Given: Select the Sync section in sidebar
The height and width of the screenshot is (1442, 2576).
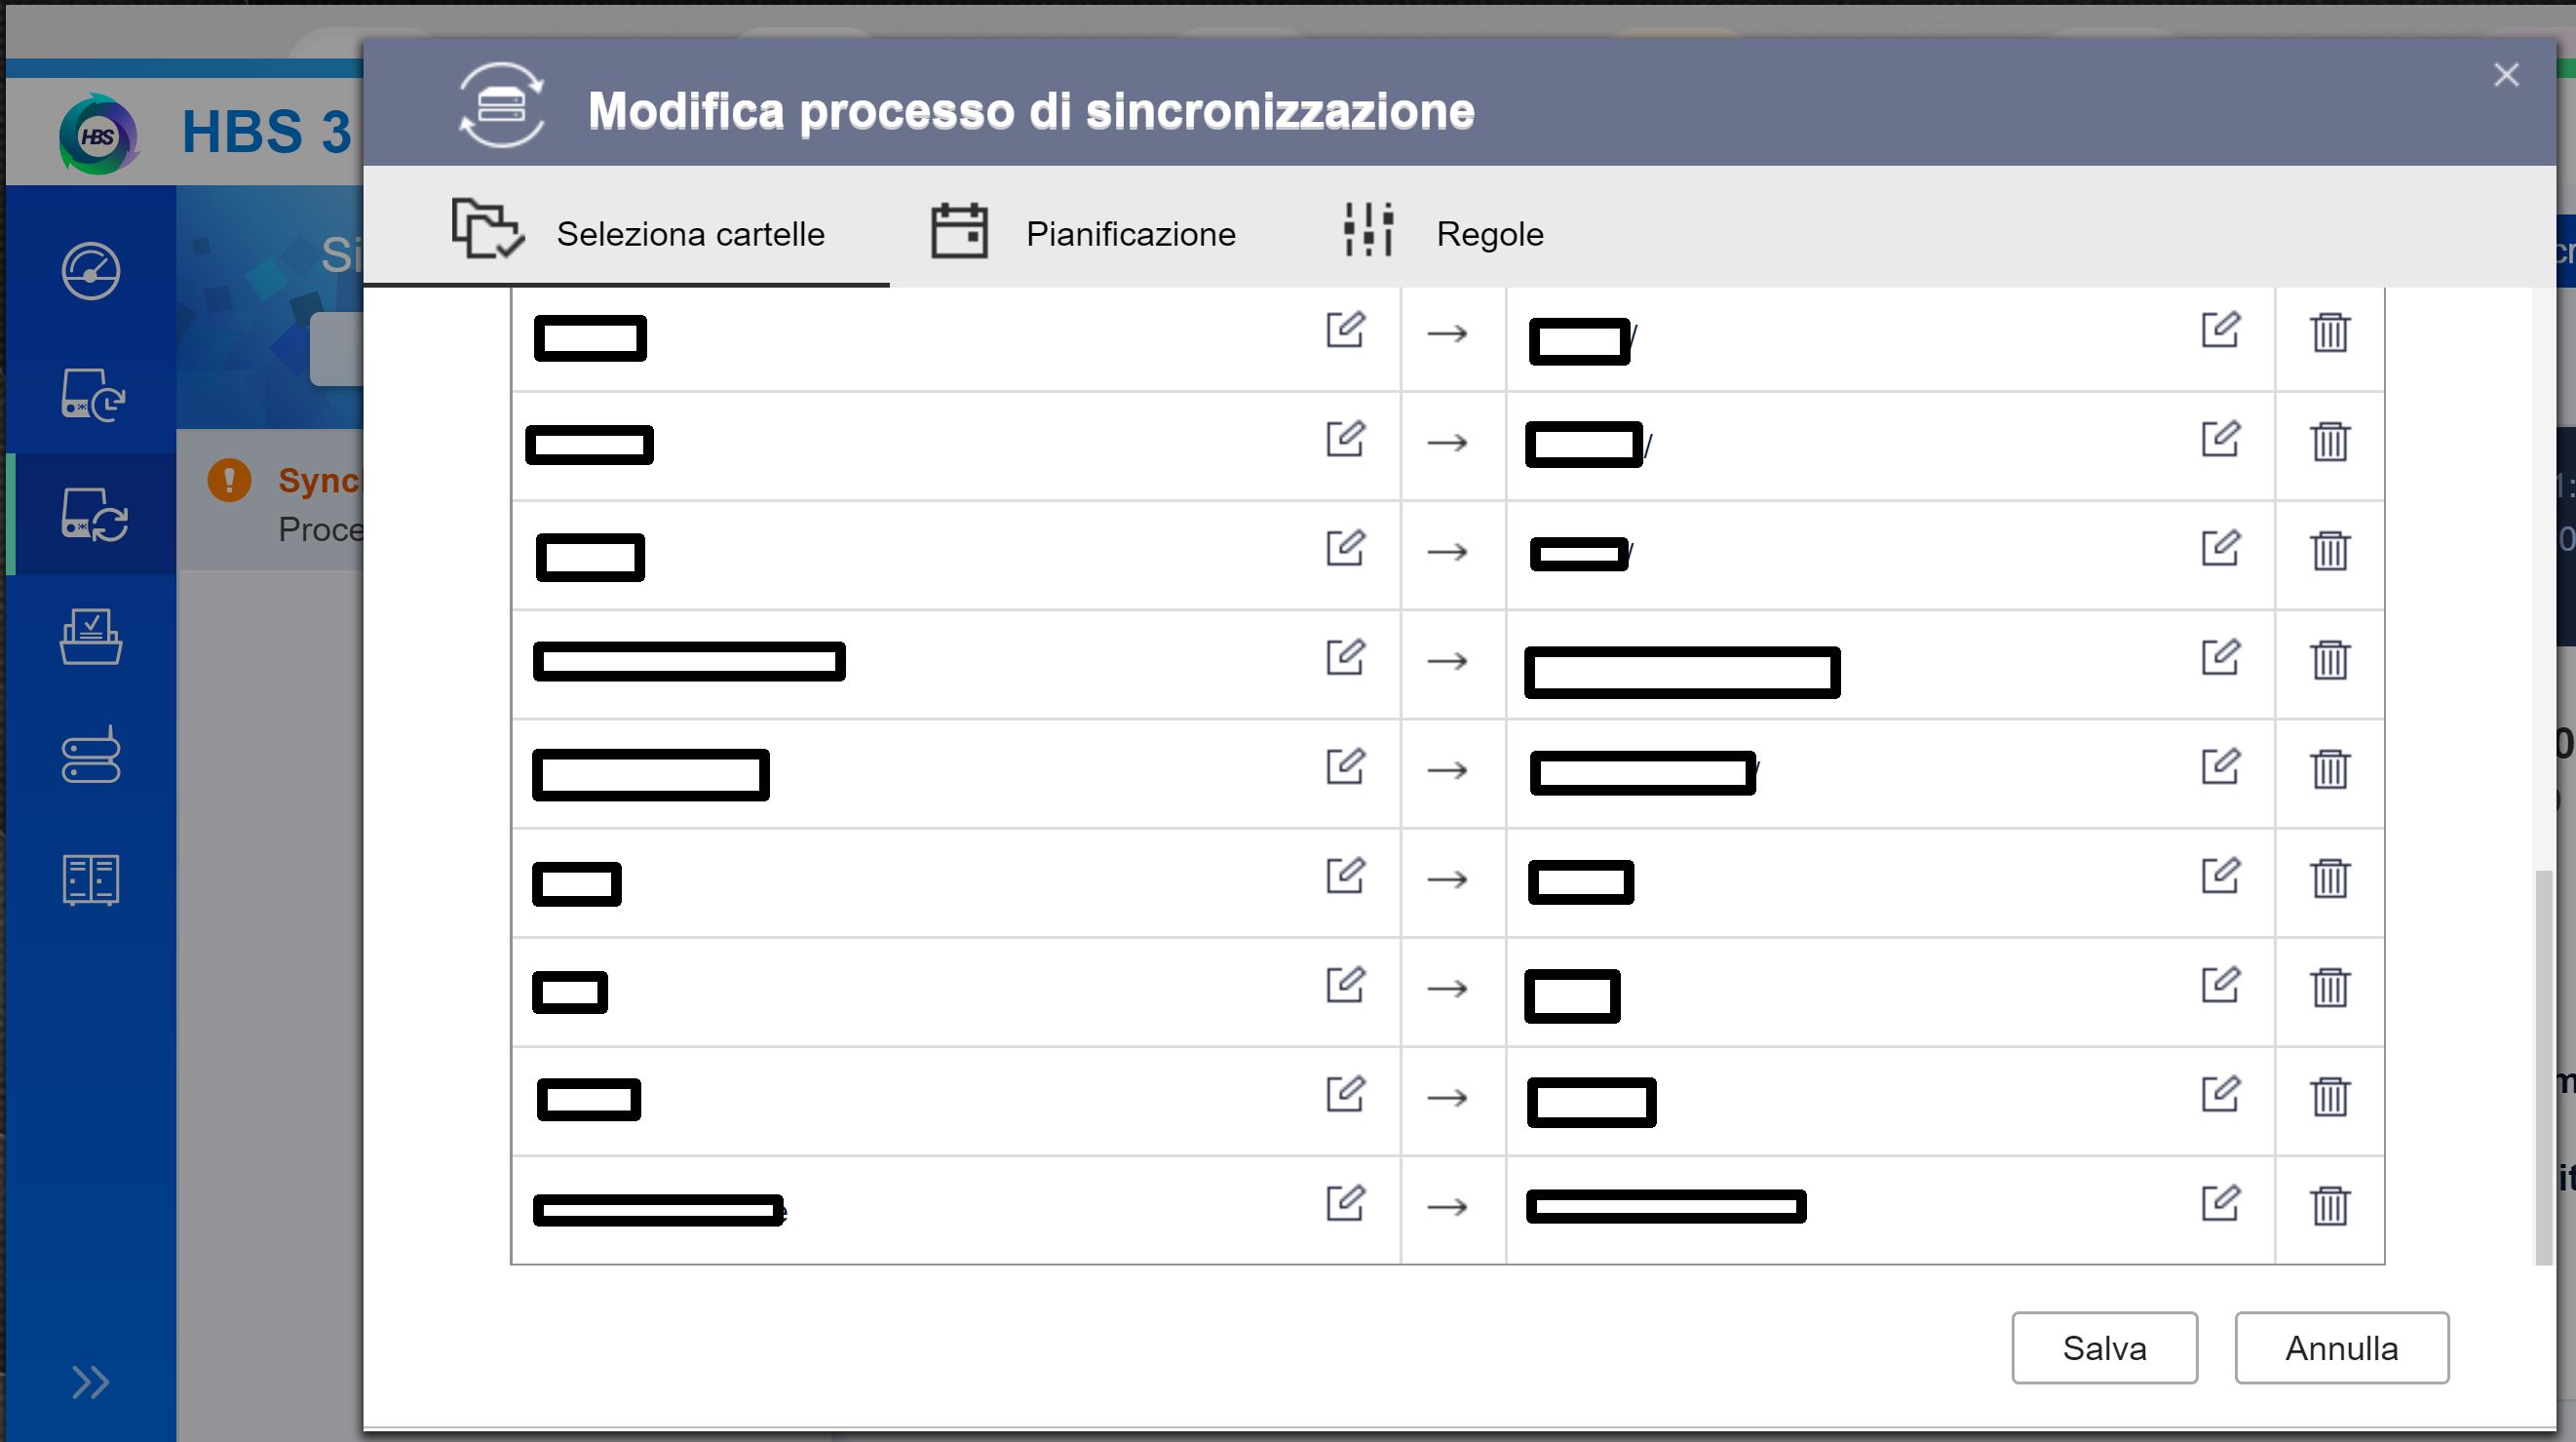Looking at the screenshot, I should click(93, 514).
